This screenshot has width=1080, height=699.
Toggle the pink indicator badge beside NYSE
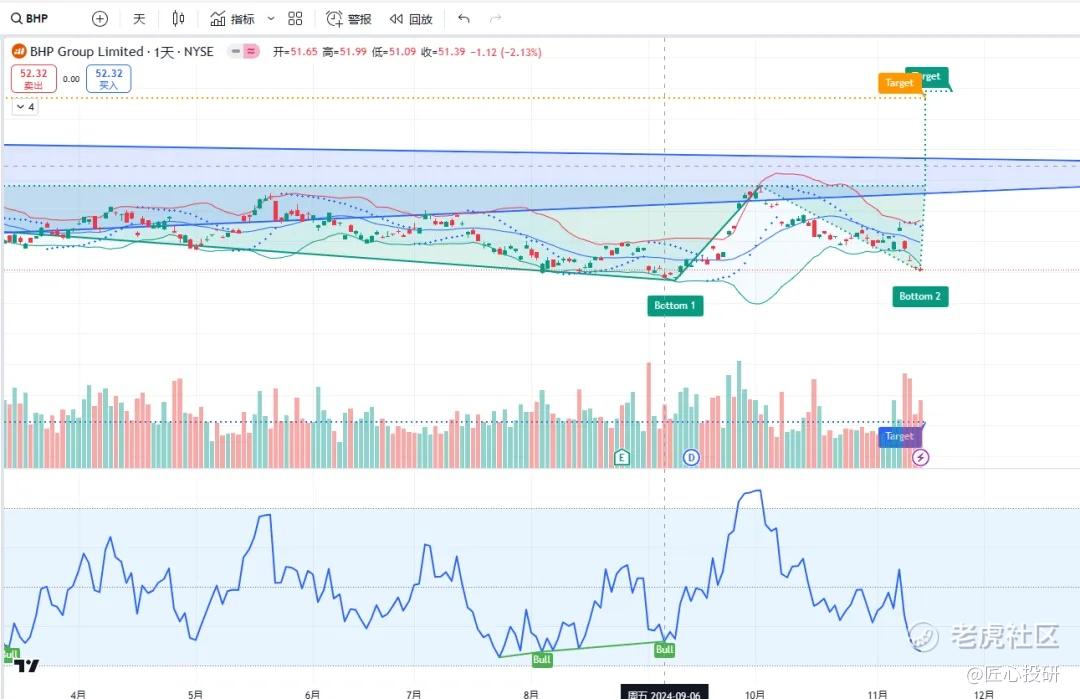(x=251, y=52)
